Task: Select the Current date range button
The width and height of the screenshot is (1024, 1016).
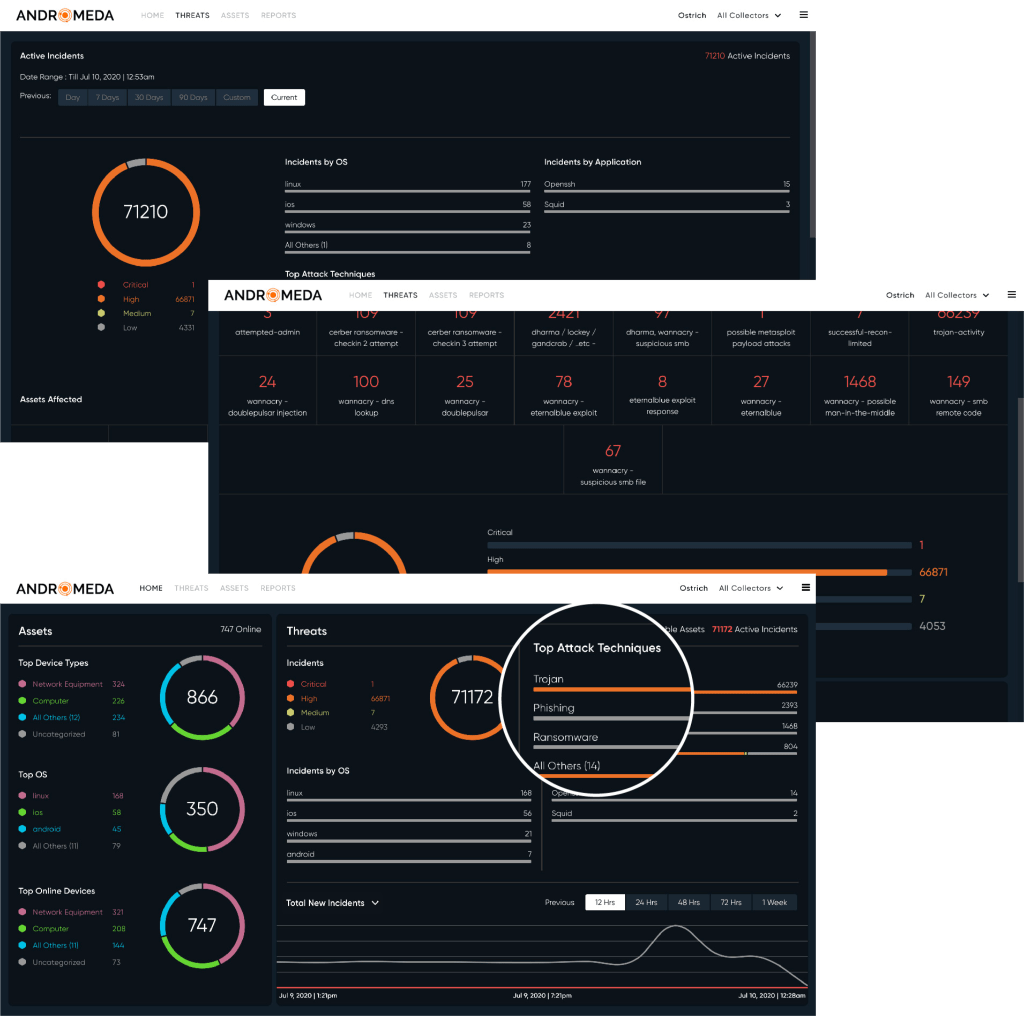Action: [x=283, y=97]
